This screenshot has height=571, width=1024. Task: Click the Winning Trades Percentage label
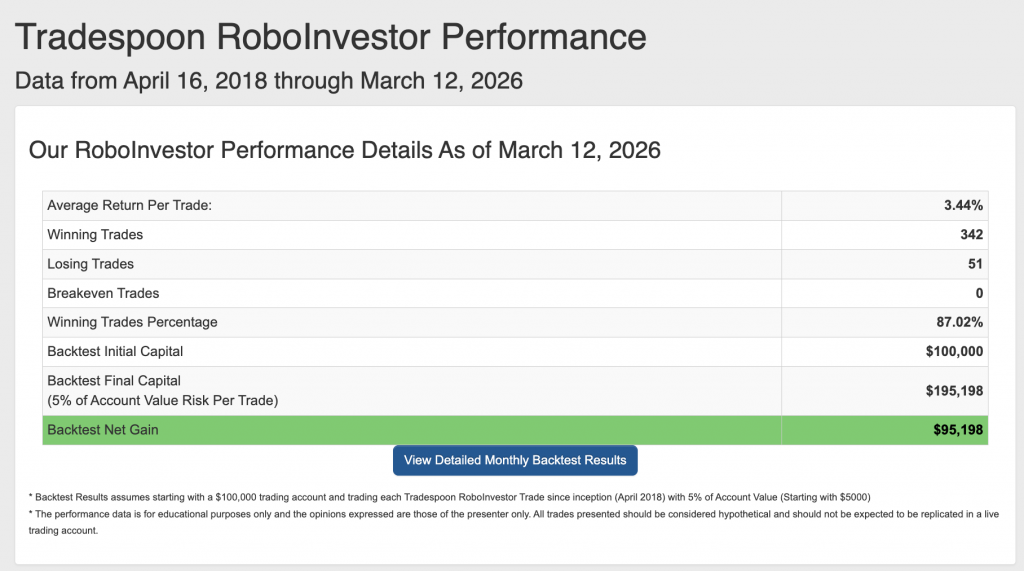[132, 322]
